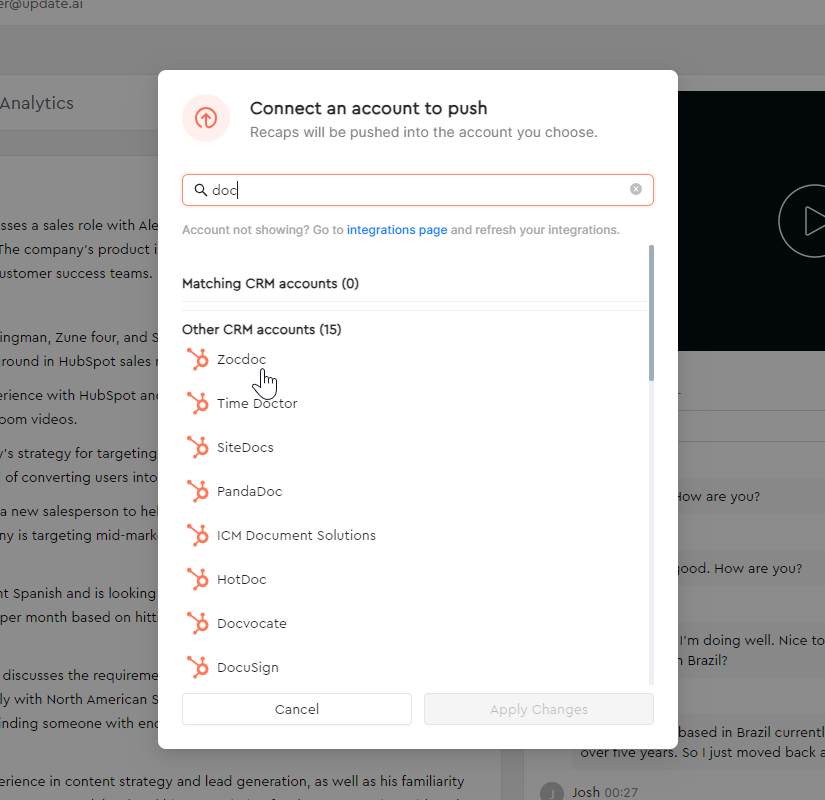Click the accounts list scrollbar
This screenshot has width=825, height=800.
point(651,313)
